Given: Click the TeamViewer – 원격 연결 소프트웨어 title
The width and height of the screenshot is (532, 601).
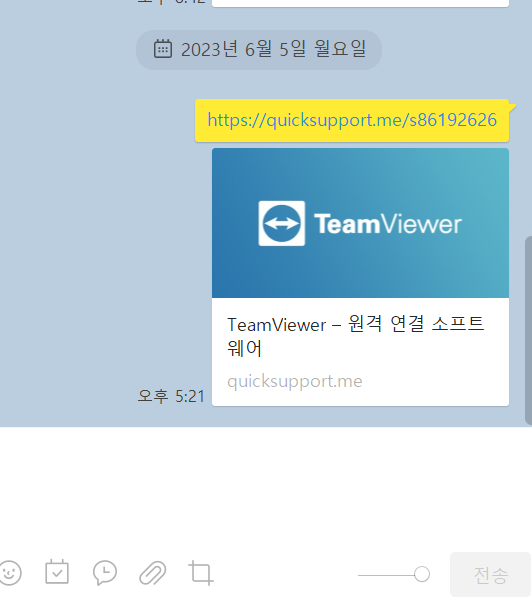Looking at the screenshot, I should (355, 336).
